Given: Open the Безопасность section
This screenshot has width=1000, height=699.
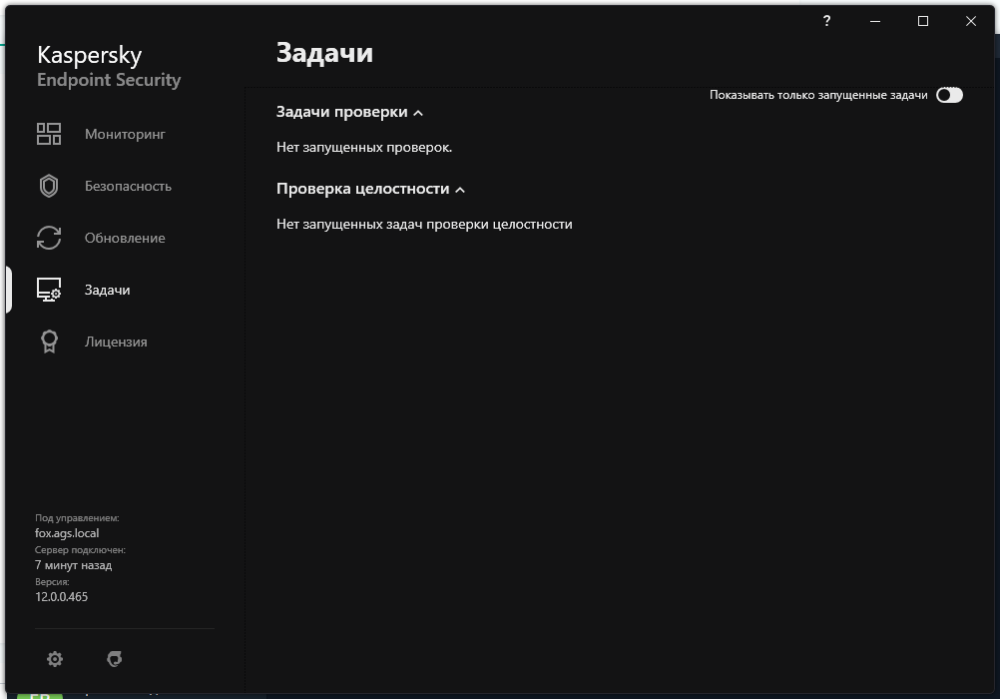Looking at the screenshot, I should point(128,186).
